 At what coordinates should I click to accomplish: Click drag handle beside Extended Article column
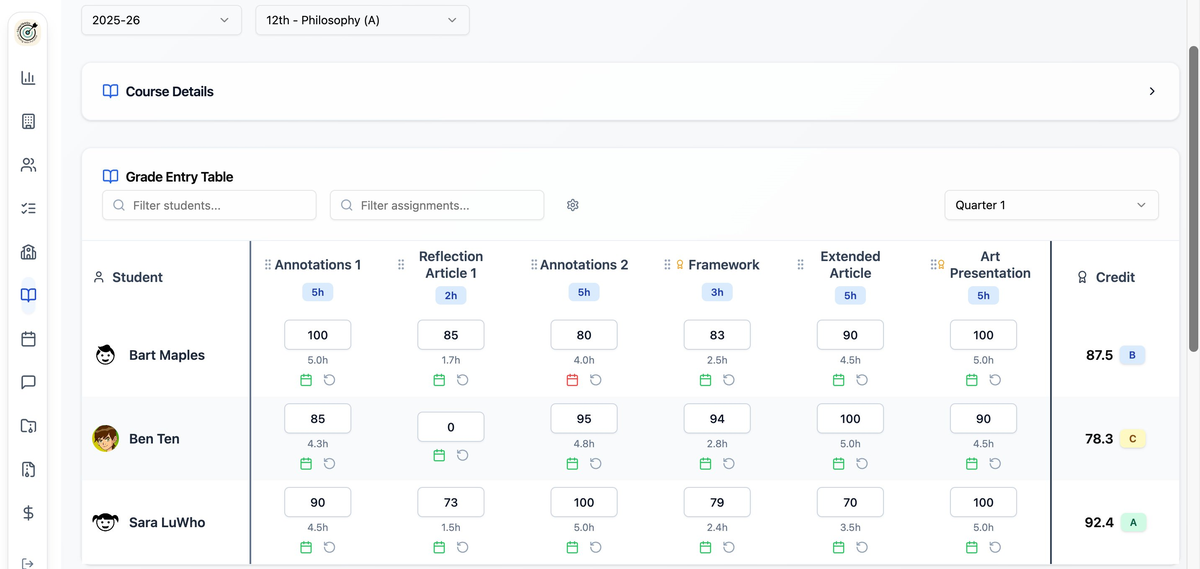point(800,265)
